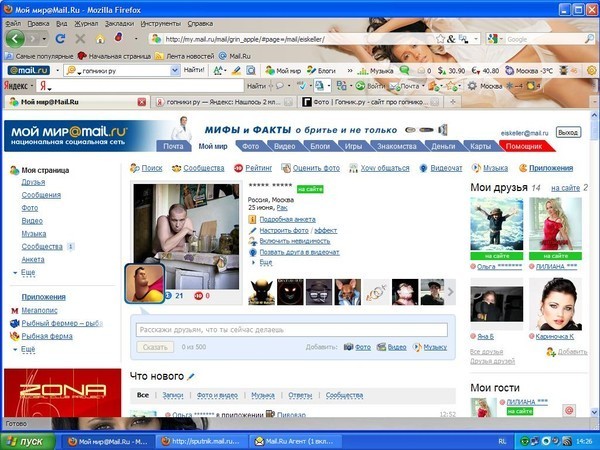Click the Stop loading X icon

tap(80, 39)
